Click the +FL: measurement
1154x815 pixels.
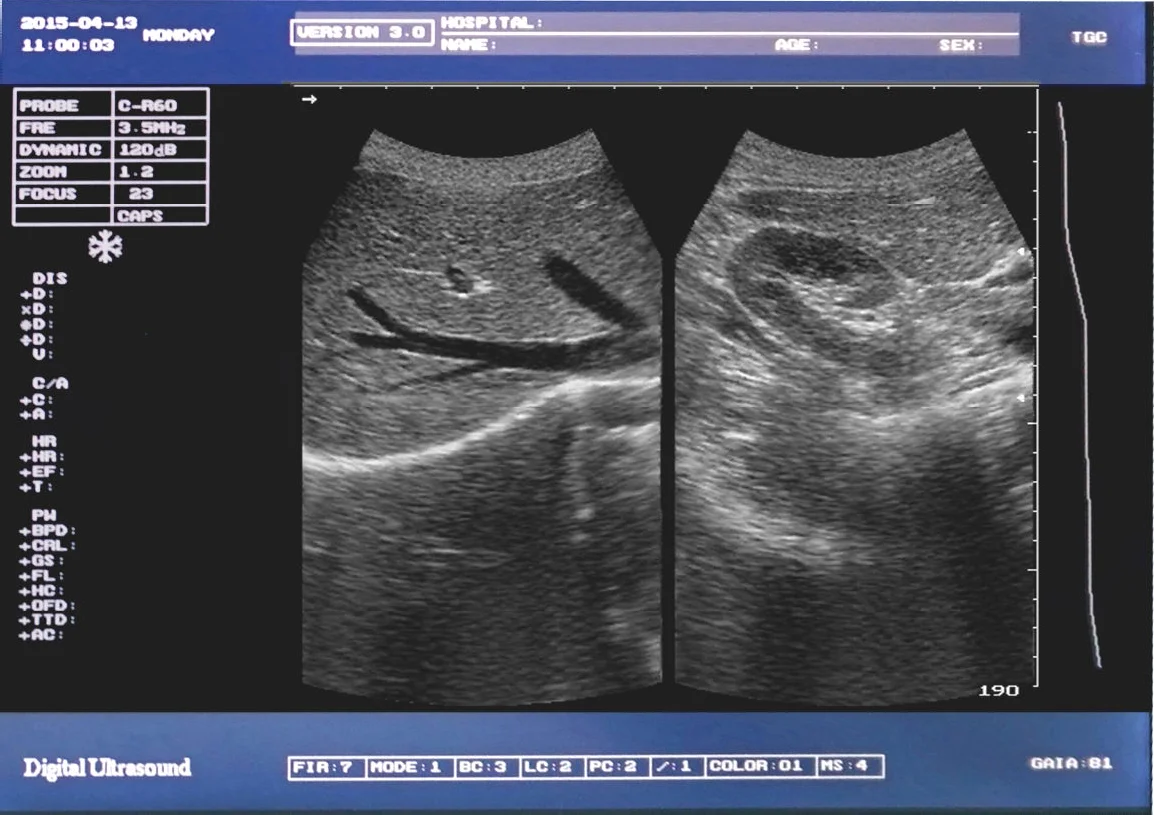[42, 576]
